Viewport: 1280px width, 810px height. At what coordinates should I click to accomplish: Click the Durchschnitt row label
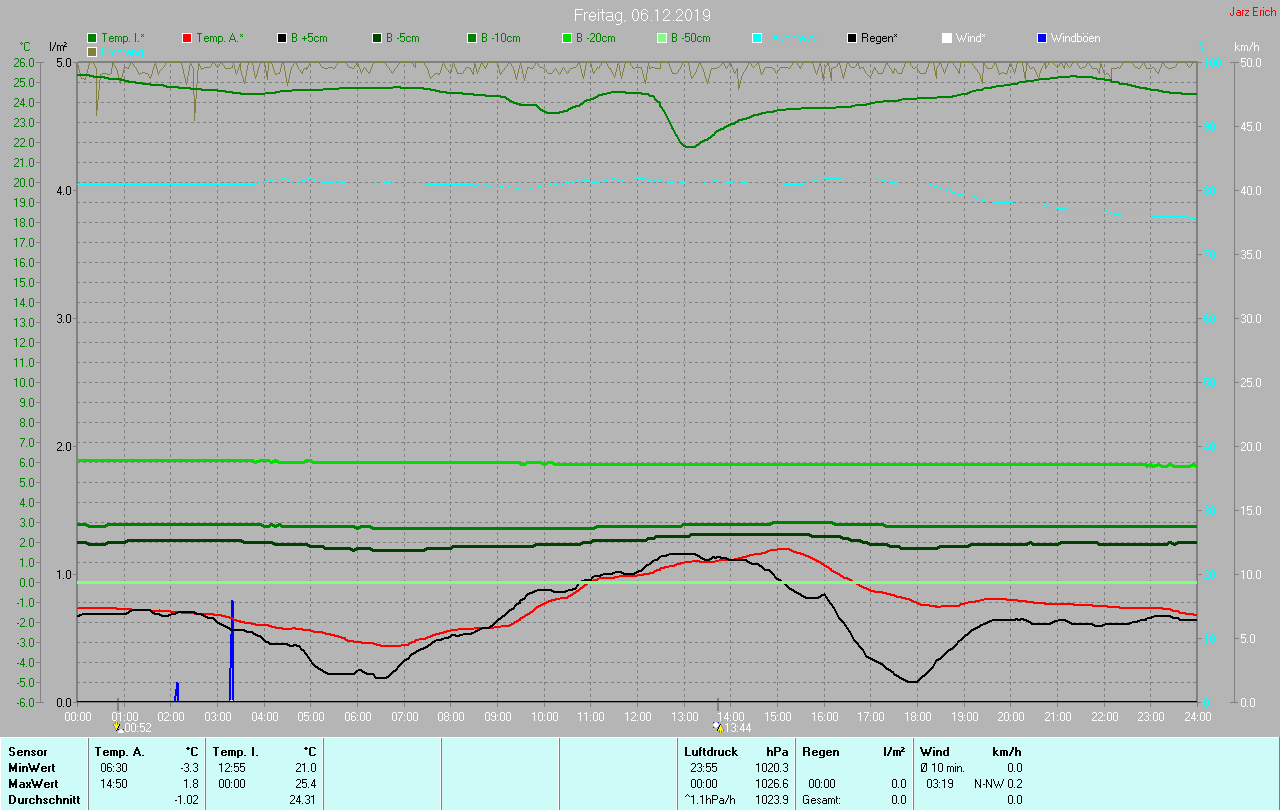(44, 800)
